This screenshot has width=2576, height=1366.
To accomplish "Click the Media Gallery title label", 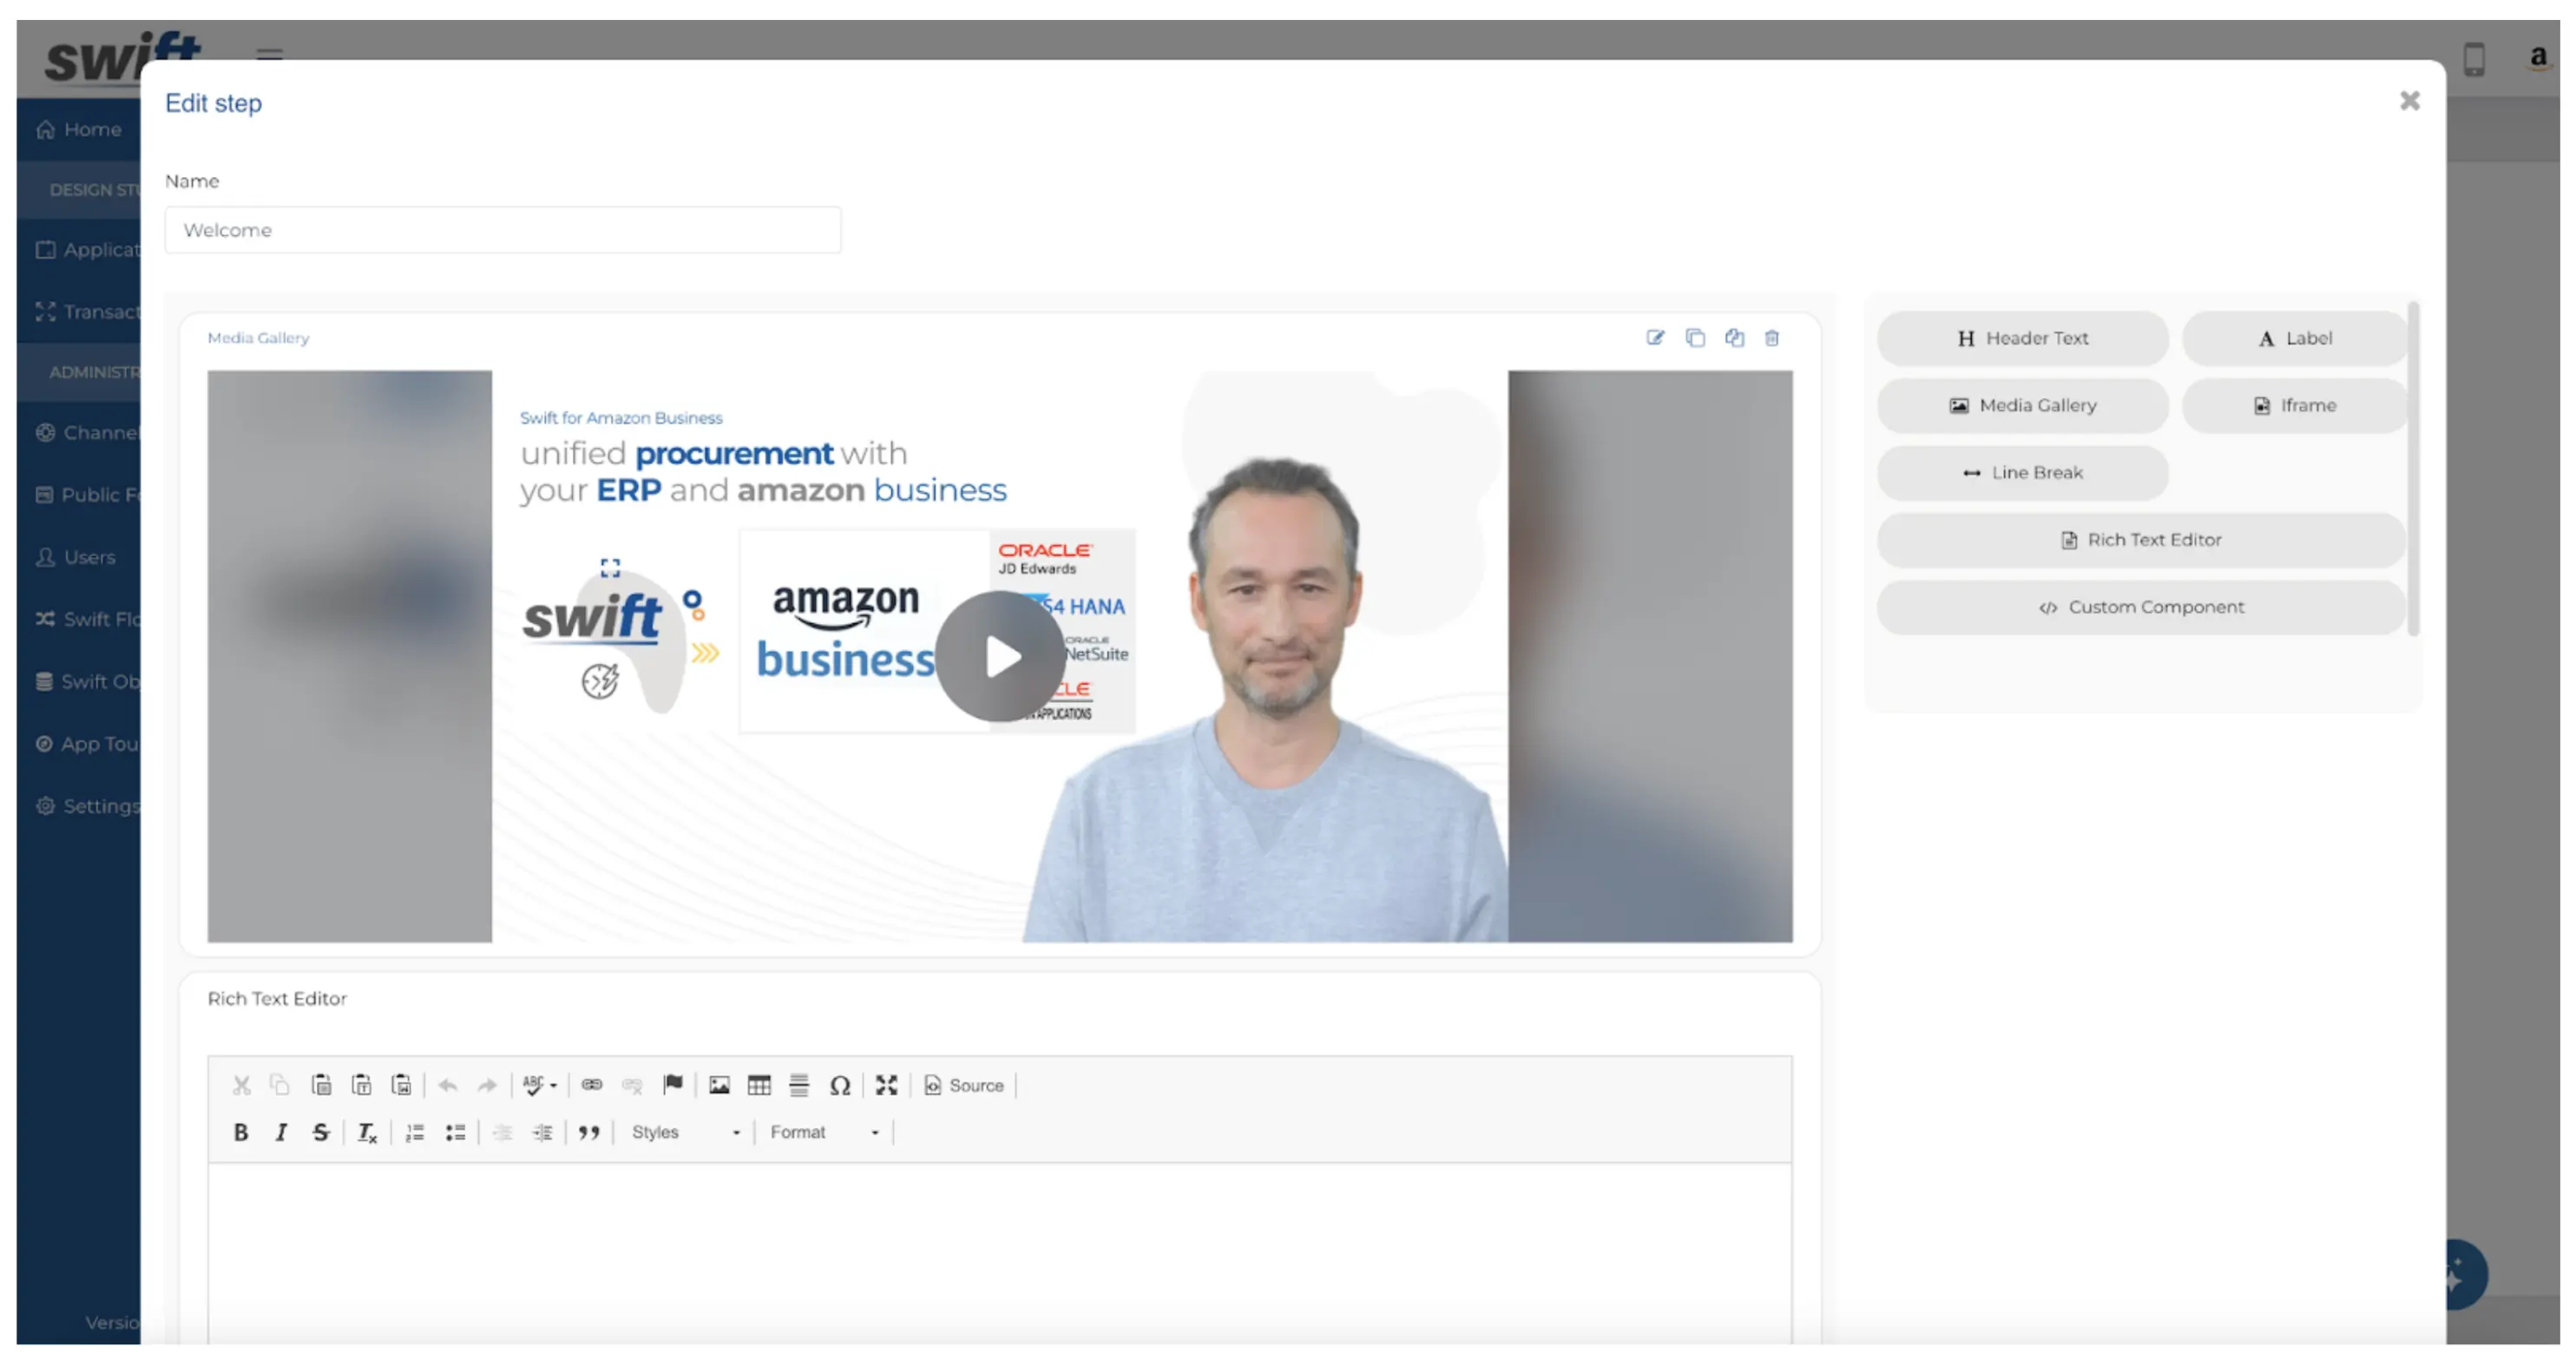I will (258, 338).
